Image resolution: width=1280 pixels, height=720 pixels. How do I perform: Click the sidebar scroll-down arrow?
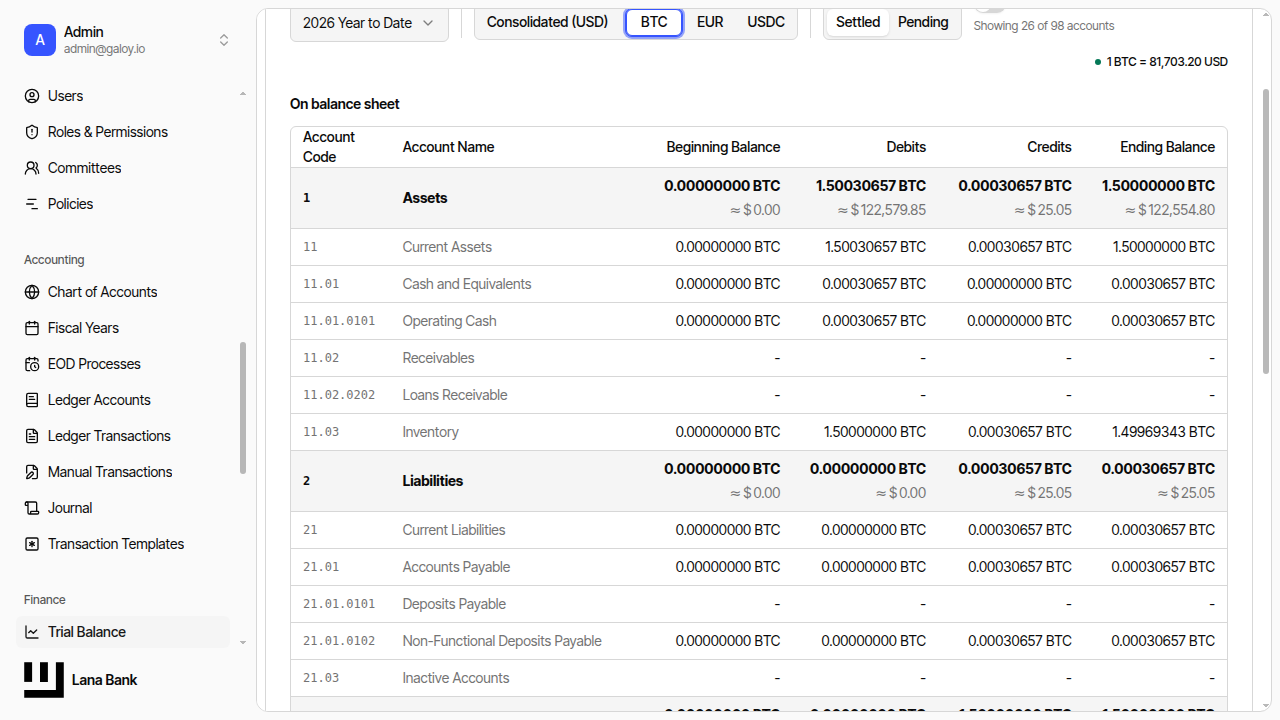click(243, 642)
